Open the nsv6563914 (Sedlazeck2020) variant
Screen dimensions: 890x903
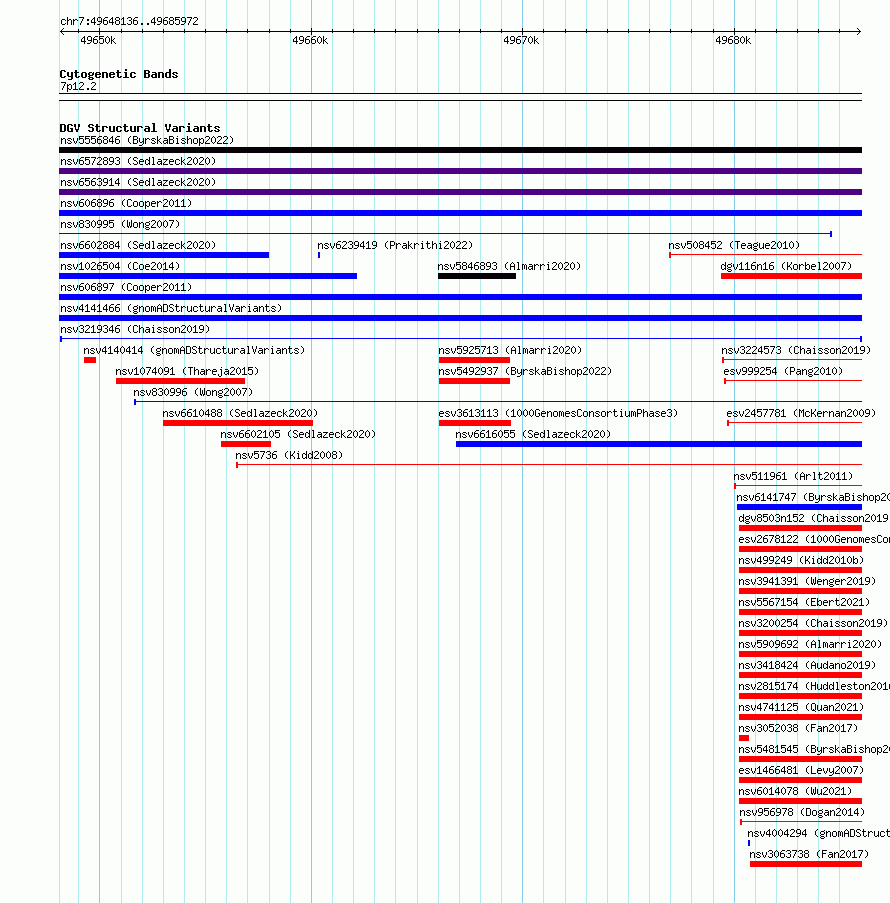tap(138, 183)
